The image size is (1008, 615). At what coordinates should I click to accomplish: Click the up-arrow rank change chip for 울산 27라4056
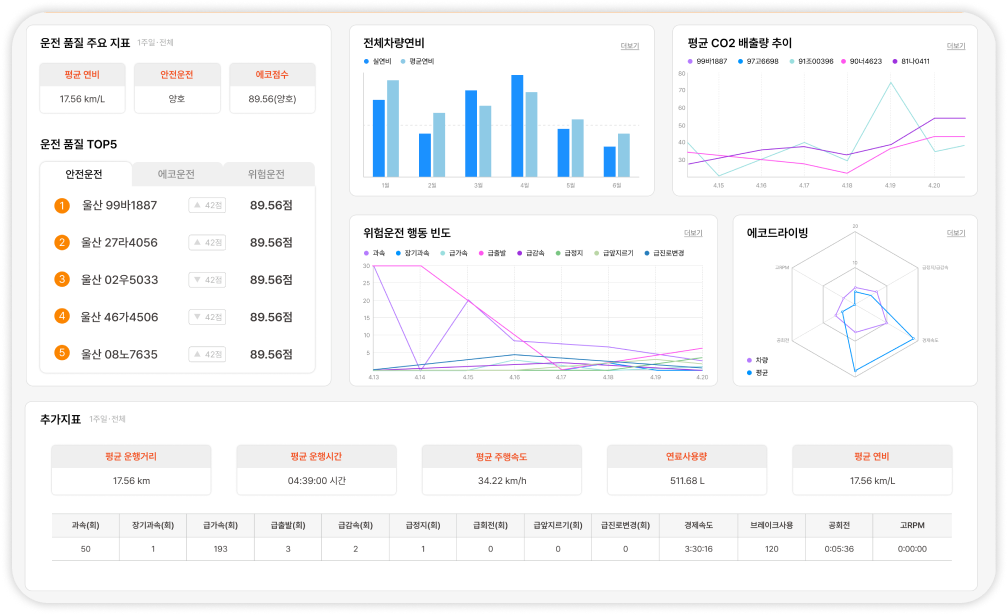tap(207, 242)
